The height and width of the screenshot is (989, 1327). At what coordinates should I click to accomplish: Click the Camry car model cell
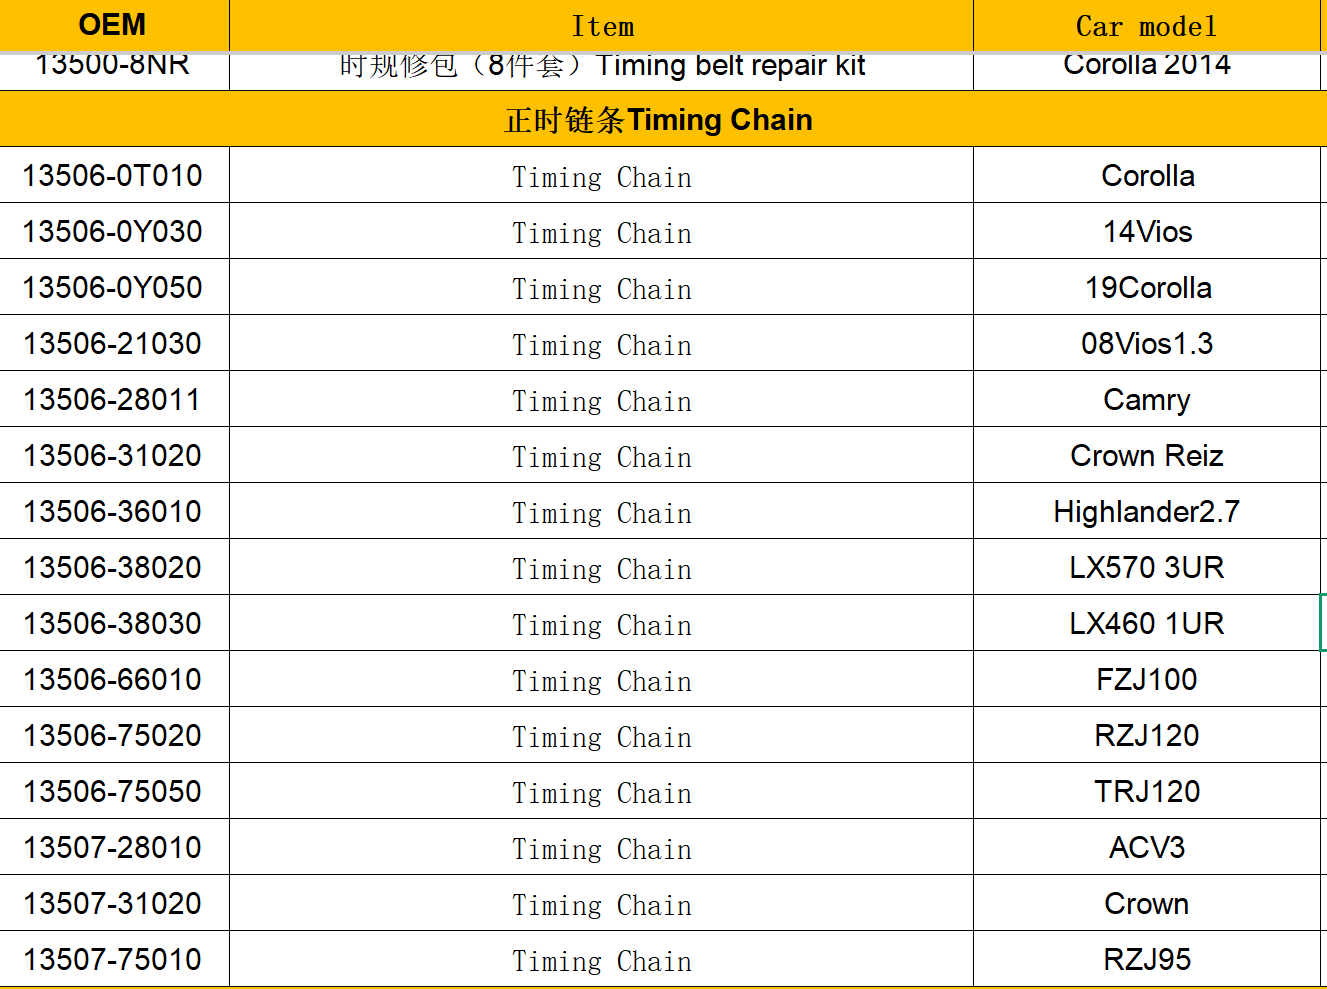pos(1147,400)
